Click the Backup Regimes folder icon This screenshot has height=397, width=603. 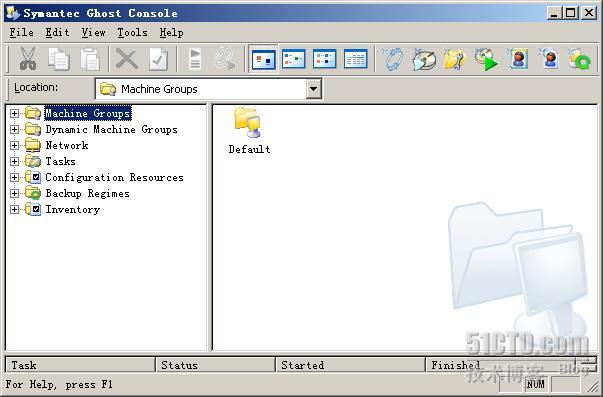(x=33, y=193)
